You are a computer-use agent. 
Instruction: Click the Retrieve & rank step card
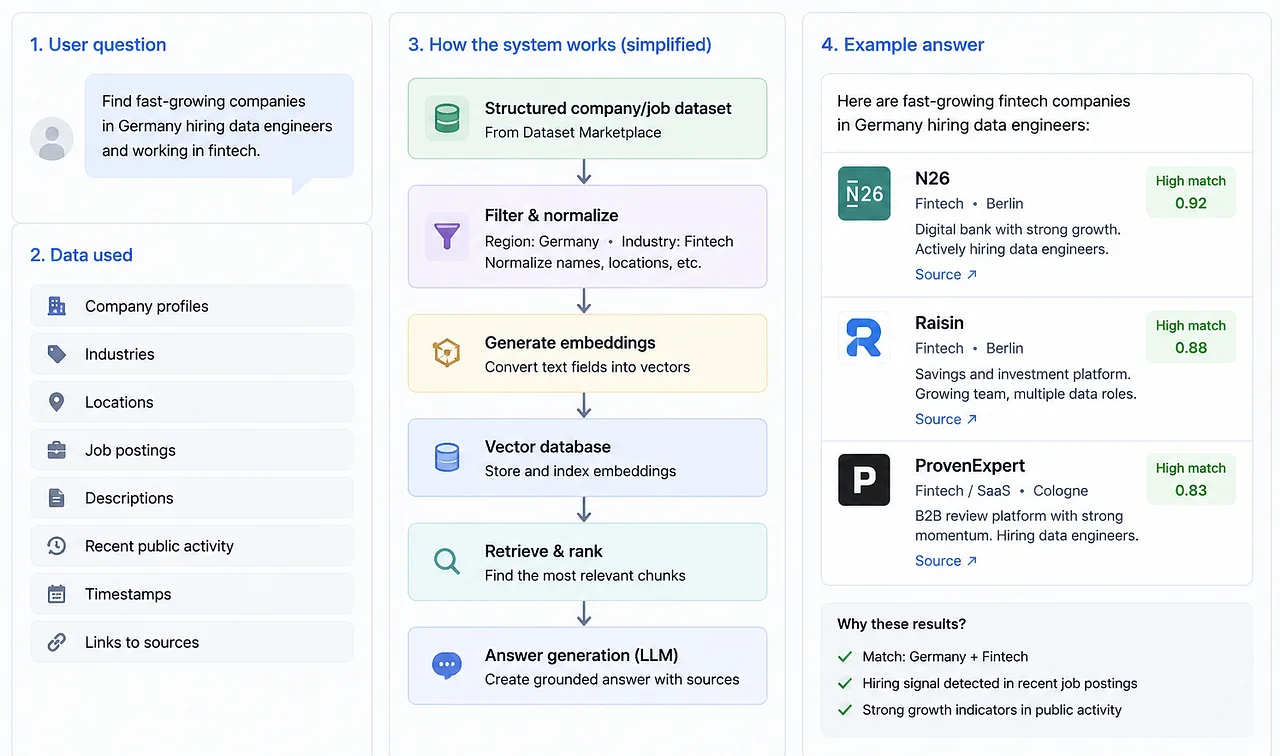pos(587,562)
